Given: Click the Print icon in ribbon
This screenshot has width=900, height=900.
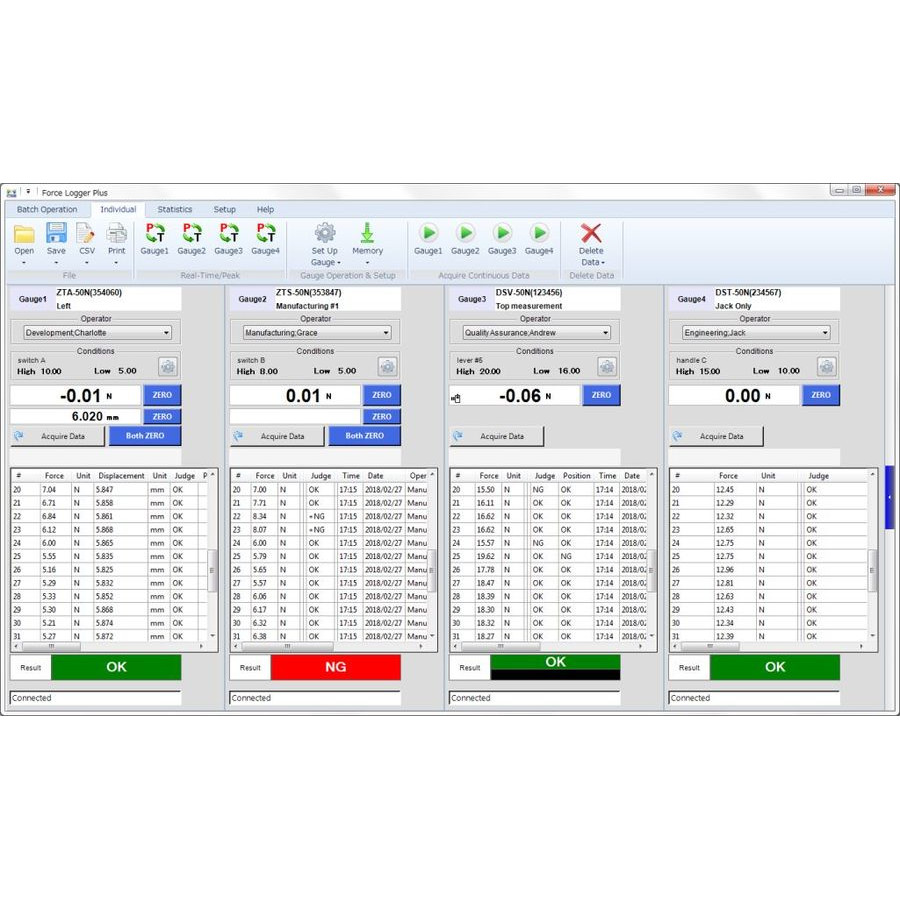Looking at the screenshot, I should coord(117,235).
